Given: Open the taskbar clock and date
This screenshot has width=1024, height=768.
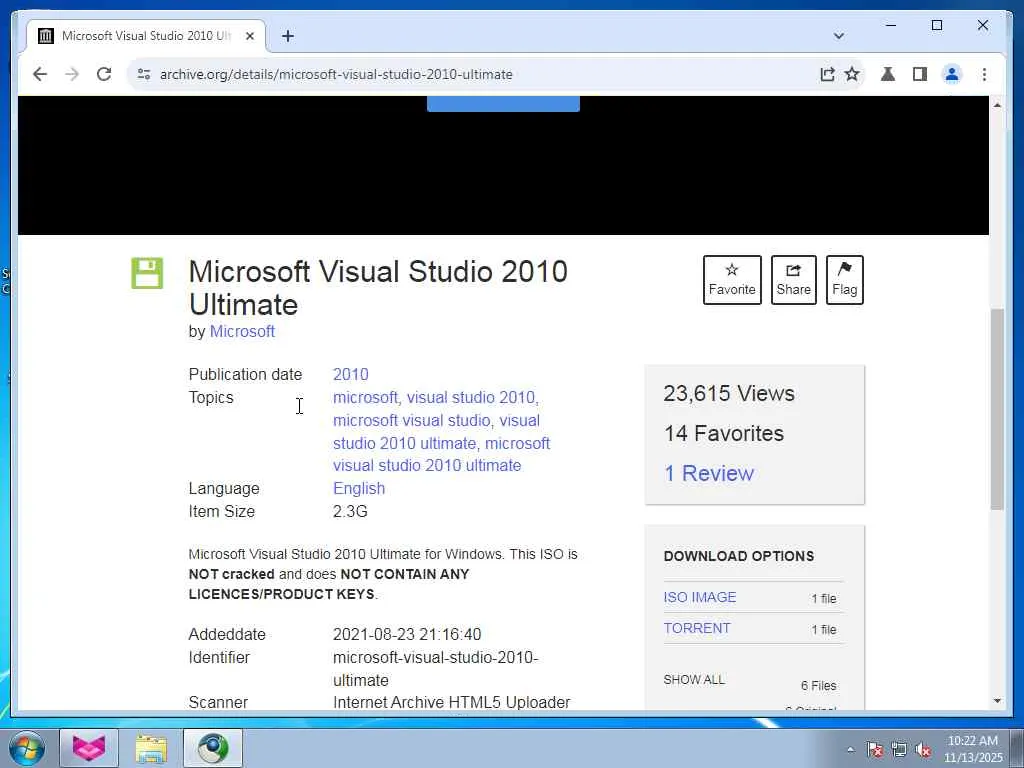Looking at the screenshot, I should pos(973,749).
